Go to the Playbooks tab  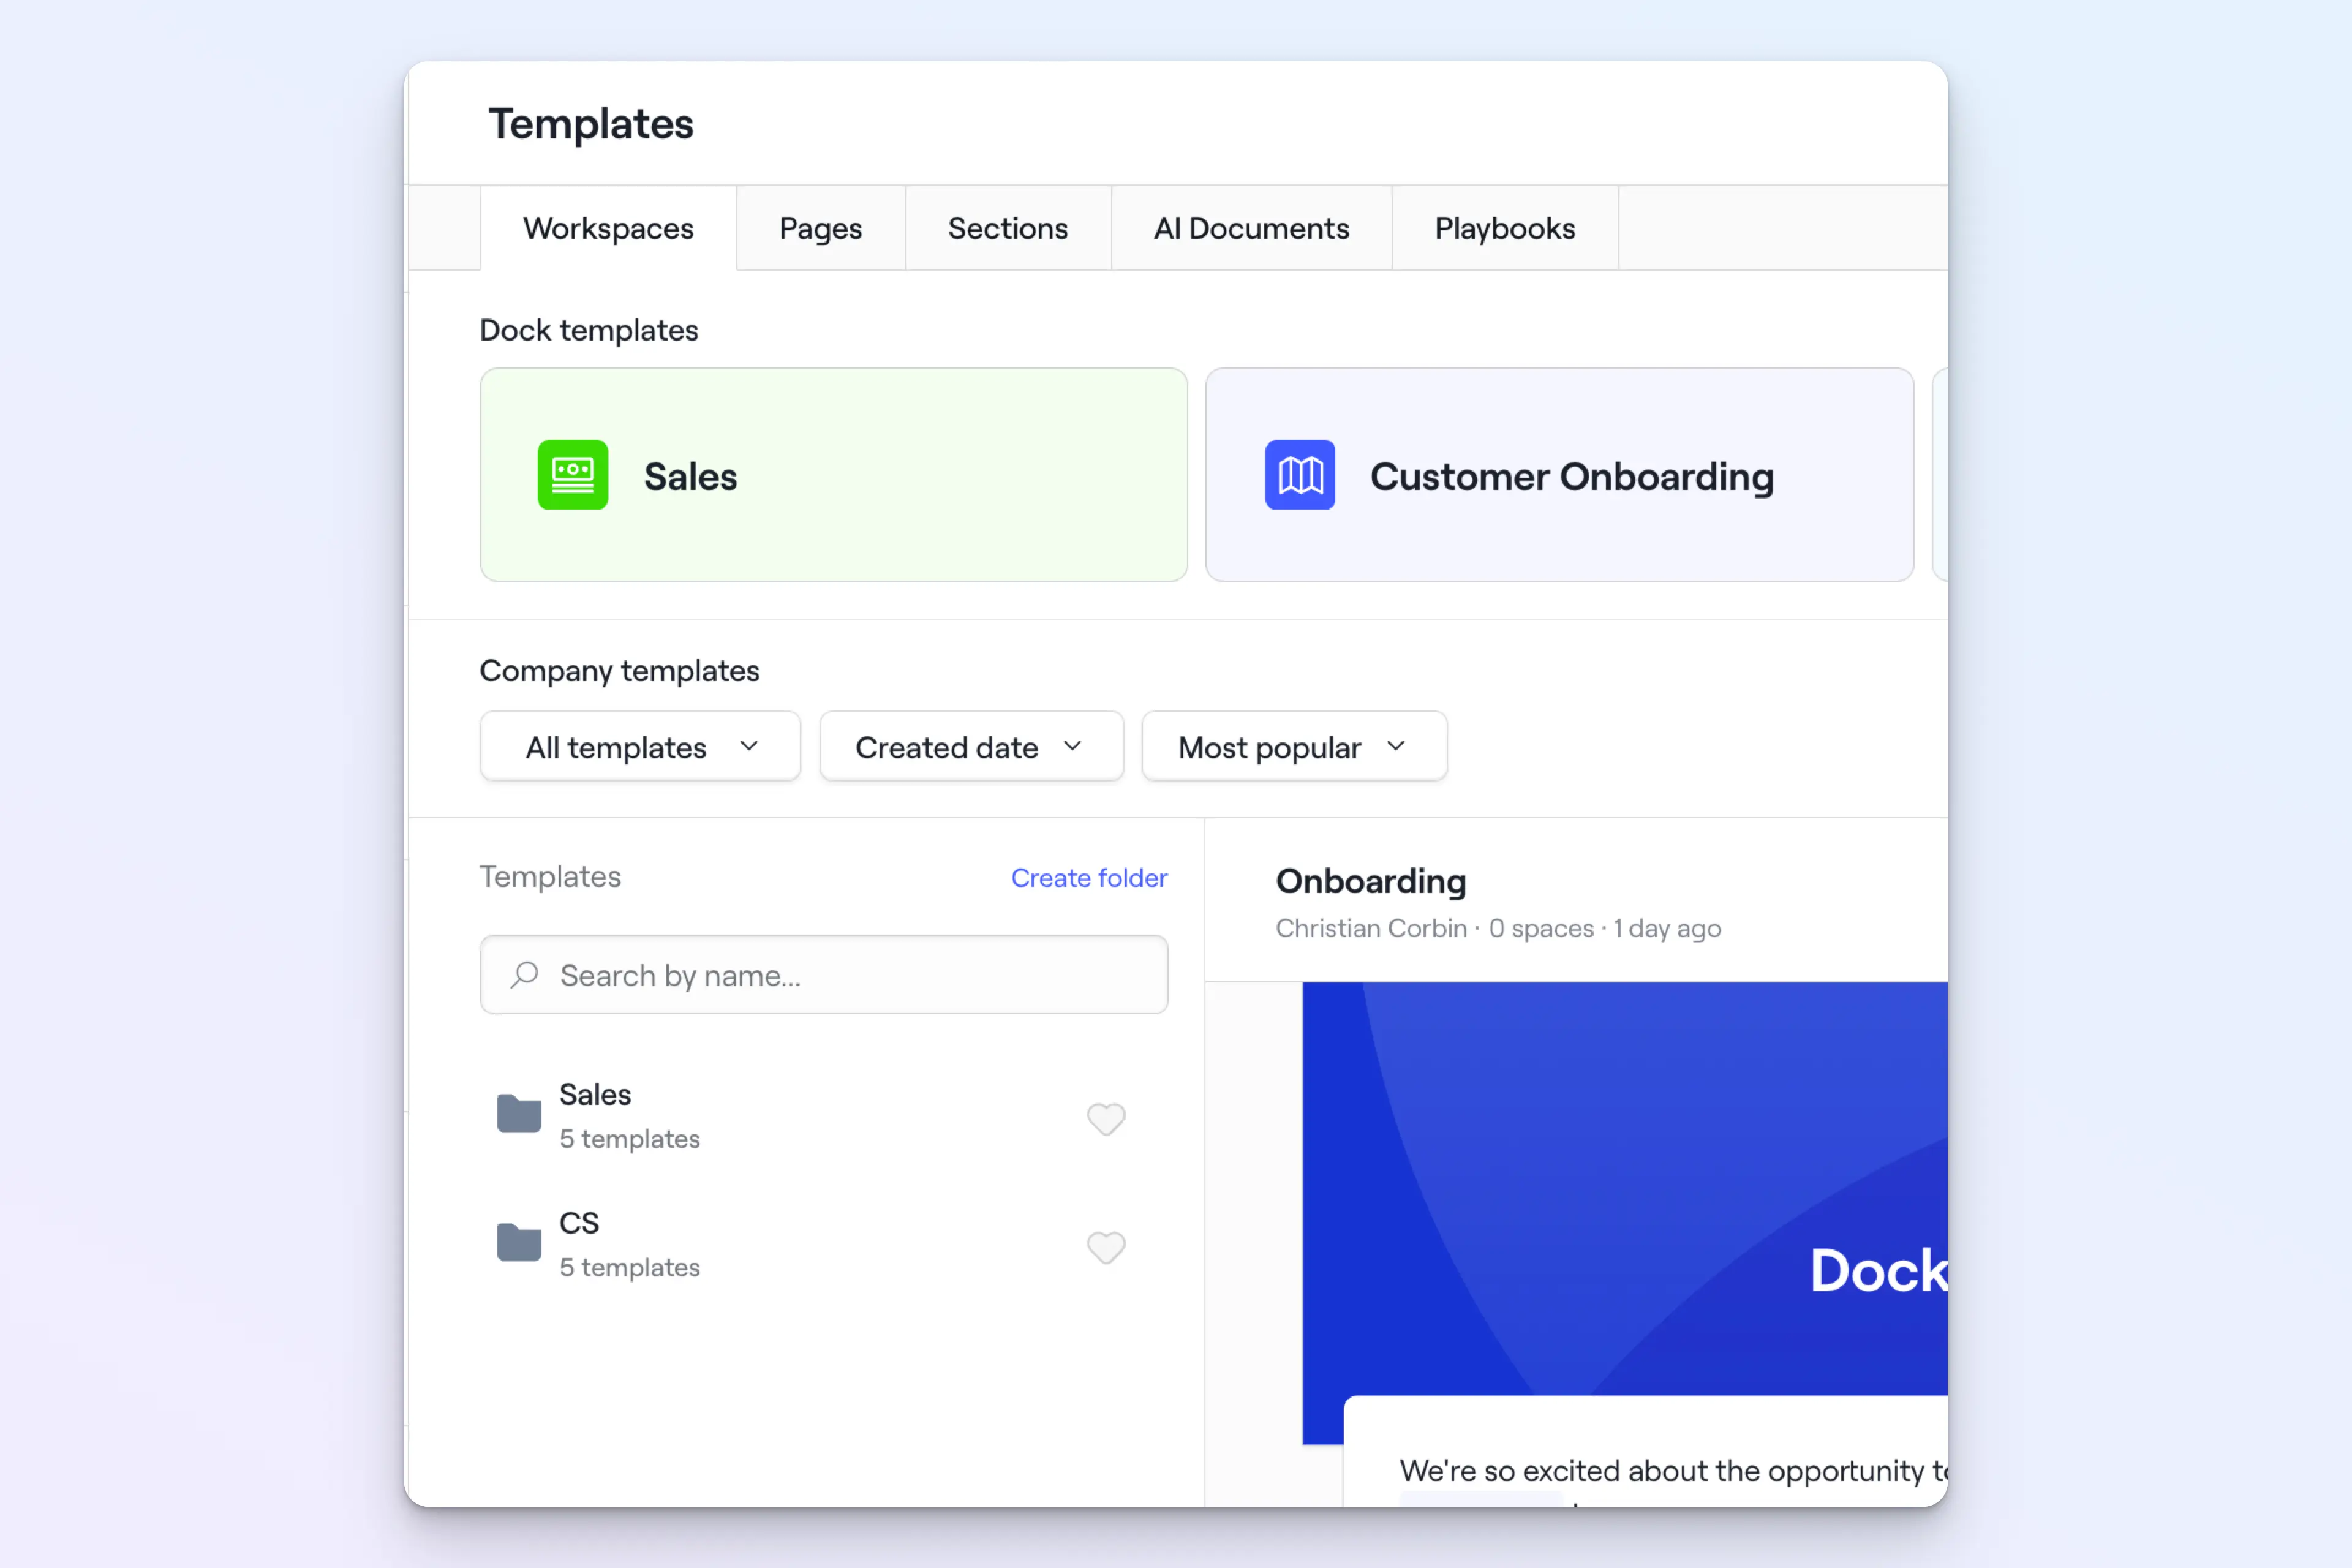coord(1504,229)
